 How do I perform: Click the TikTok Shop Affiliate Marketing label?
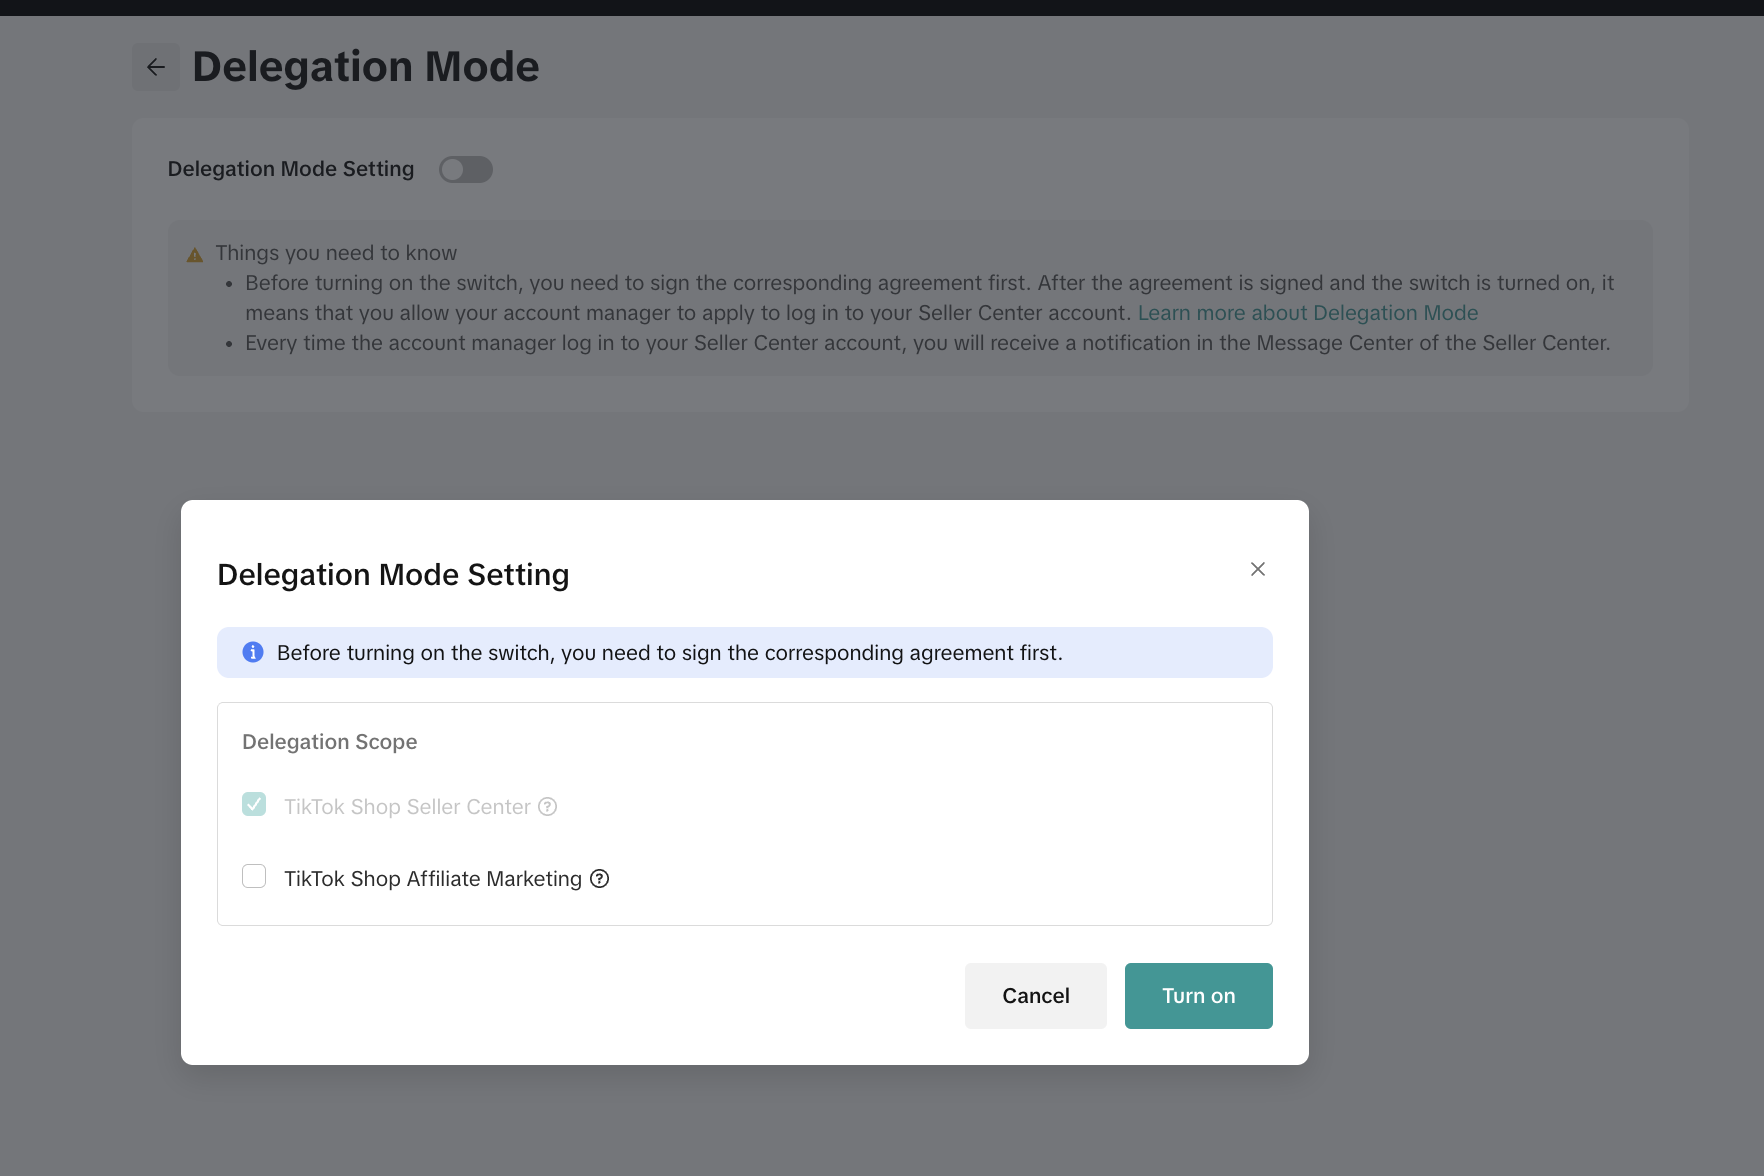pos(432,879)
